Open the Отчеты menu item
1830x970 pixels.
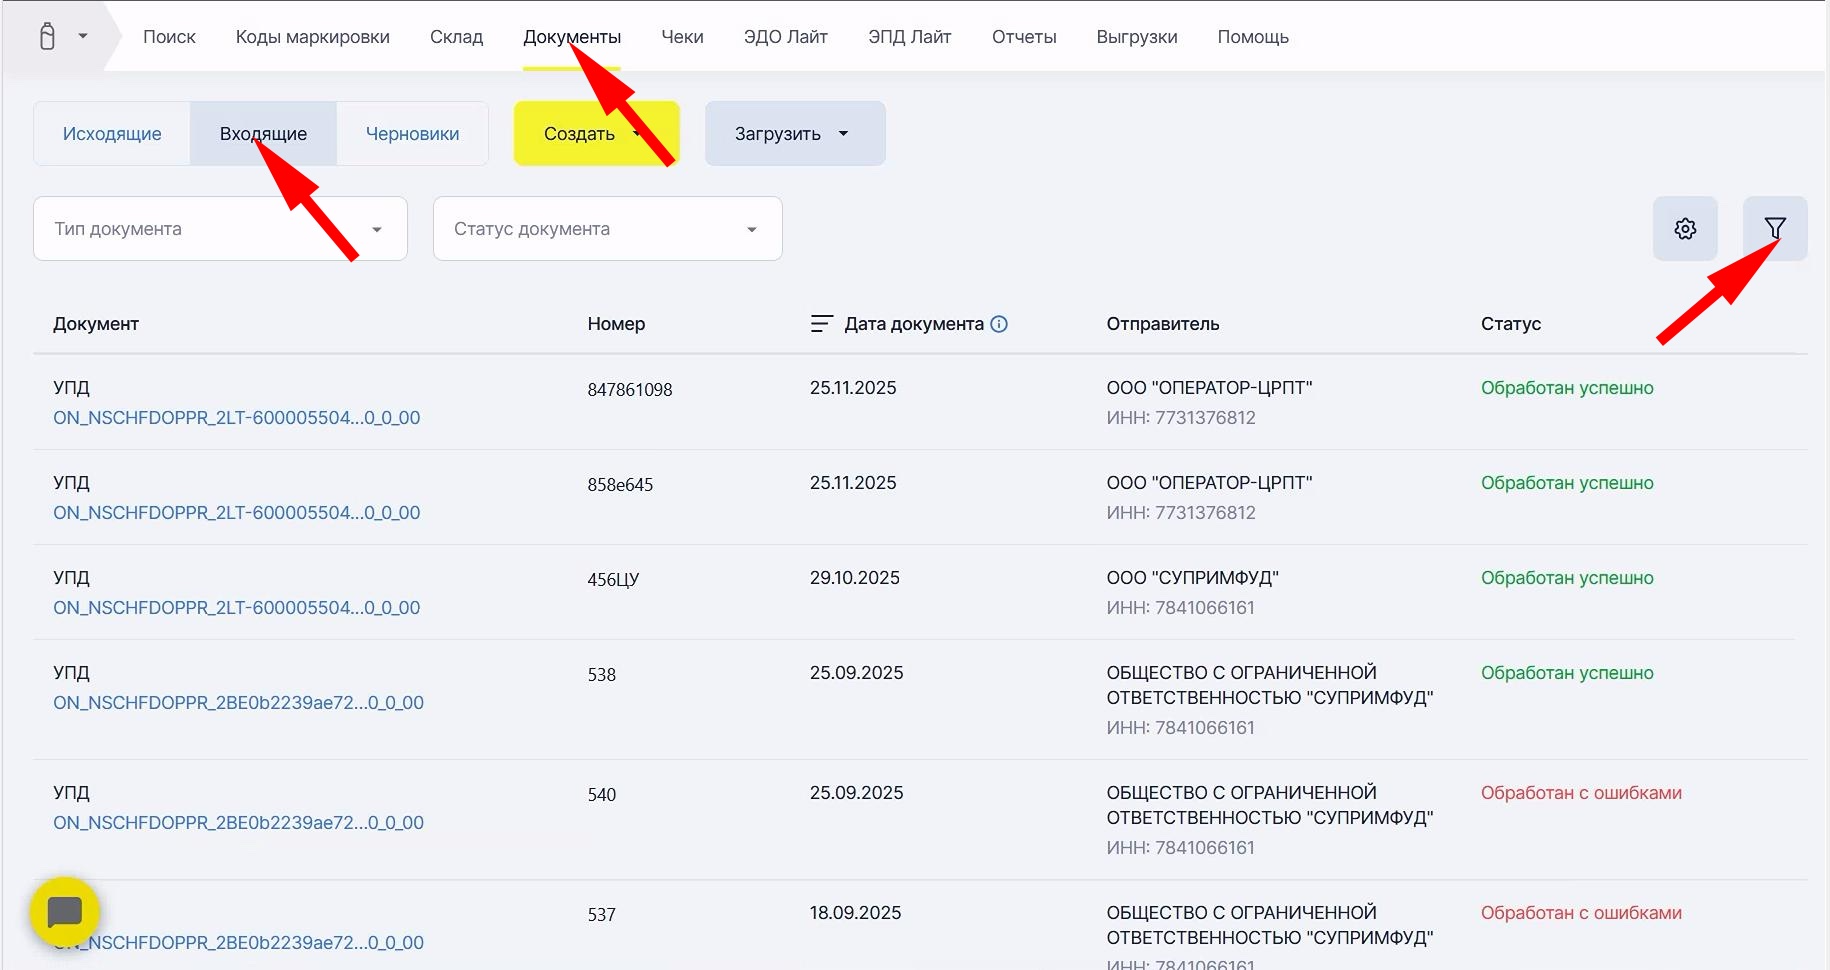(x=1023, y=37)
